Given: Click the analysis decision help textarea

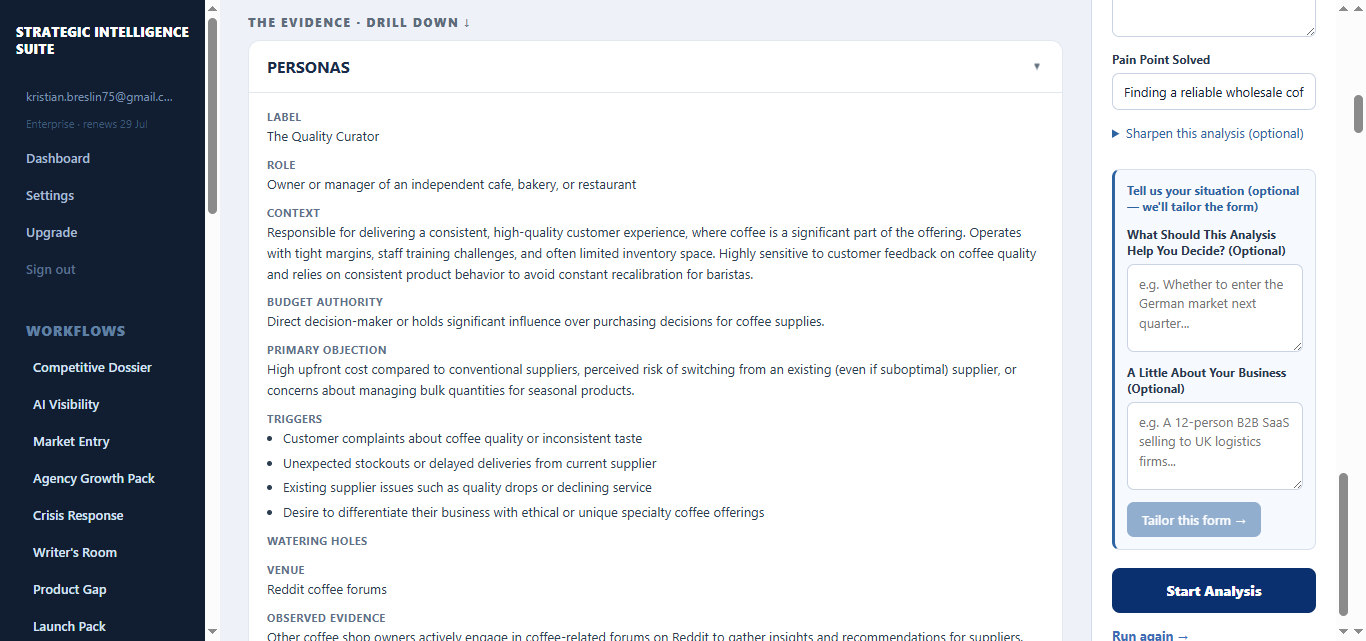Looking at the screenshot, I should (x=1214, y=308).
